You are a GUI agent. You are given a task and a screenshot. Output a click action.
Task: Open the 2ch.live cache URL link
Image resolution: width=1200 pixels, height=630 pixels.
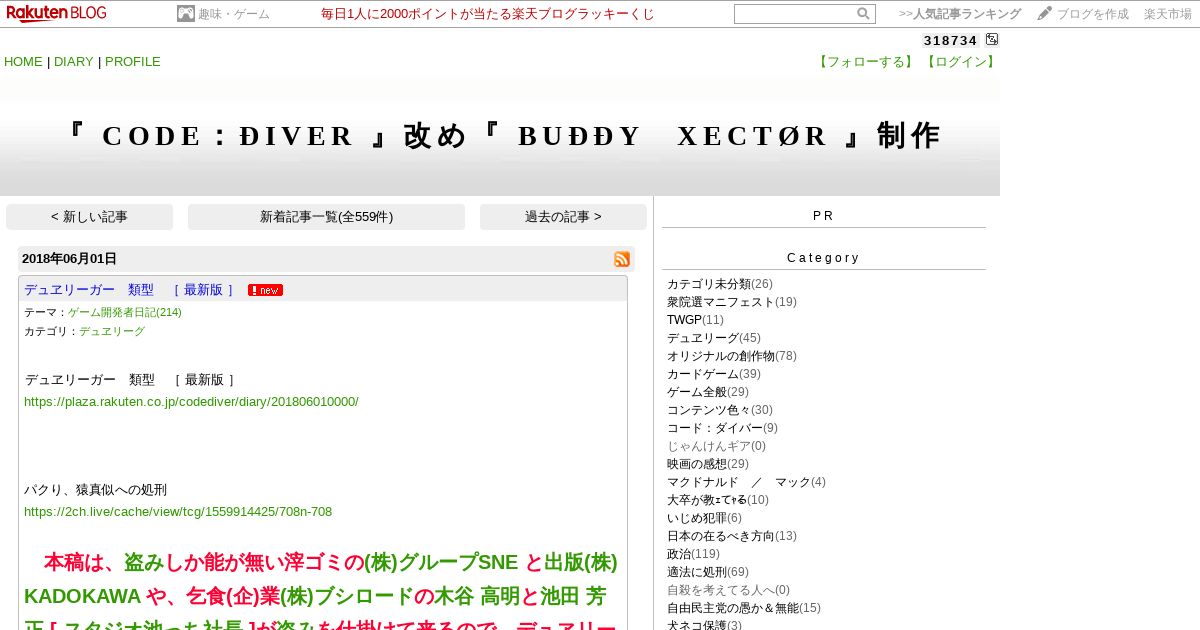point(178,512)
